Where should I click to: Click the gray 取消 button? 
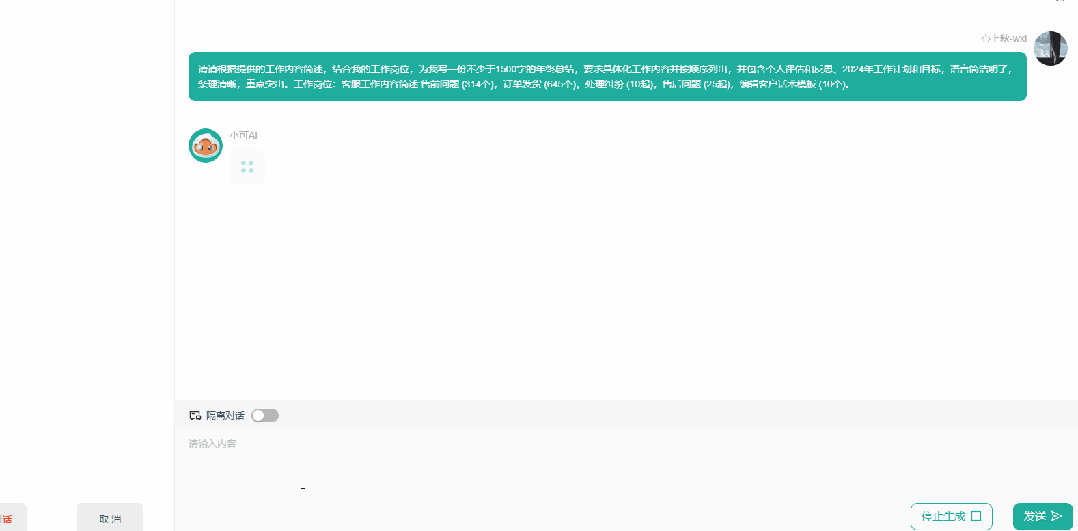pos(110,518)
